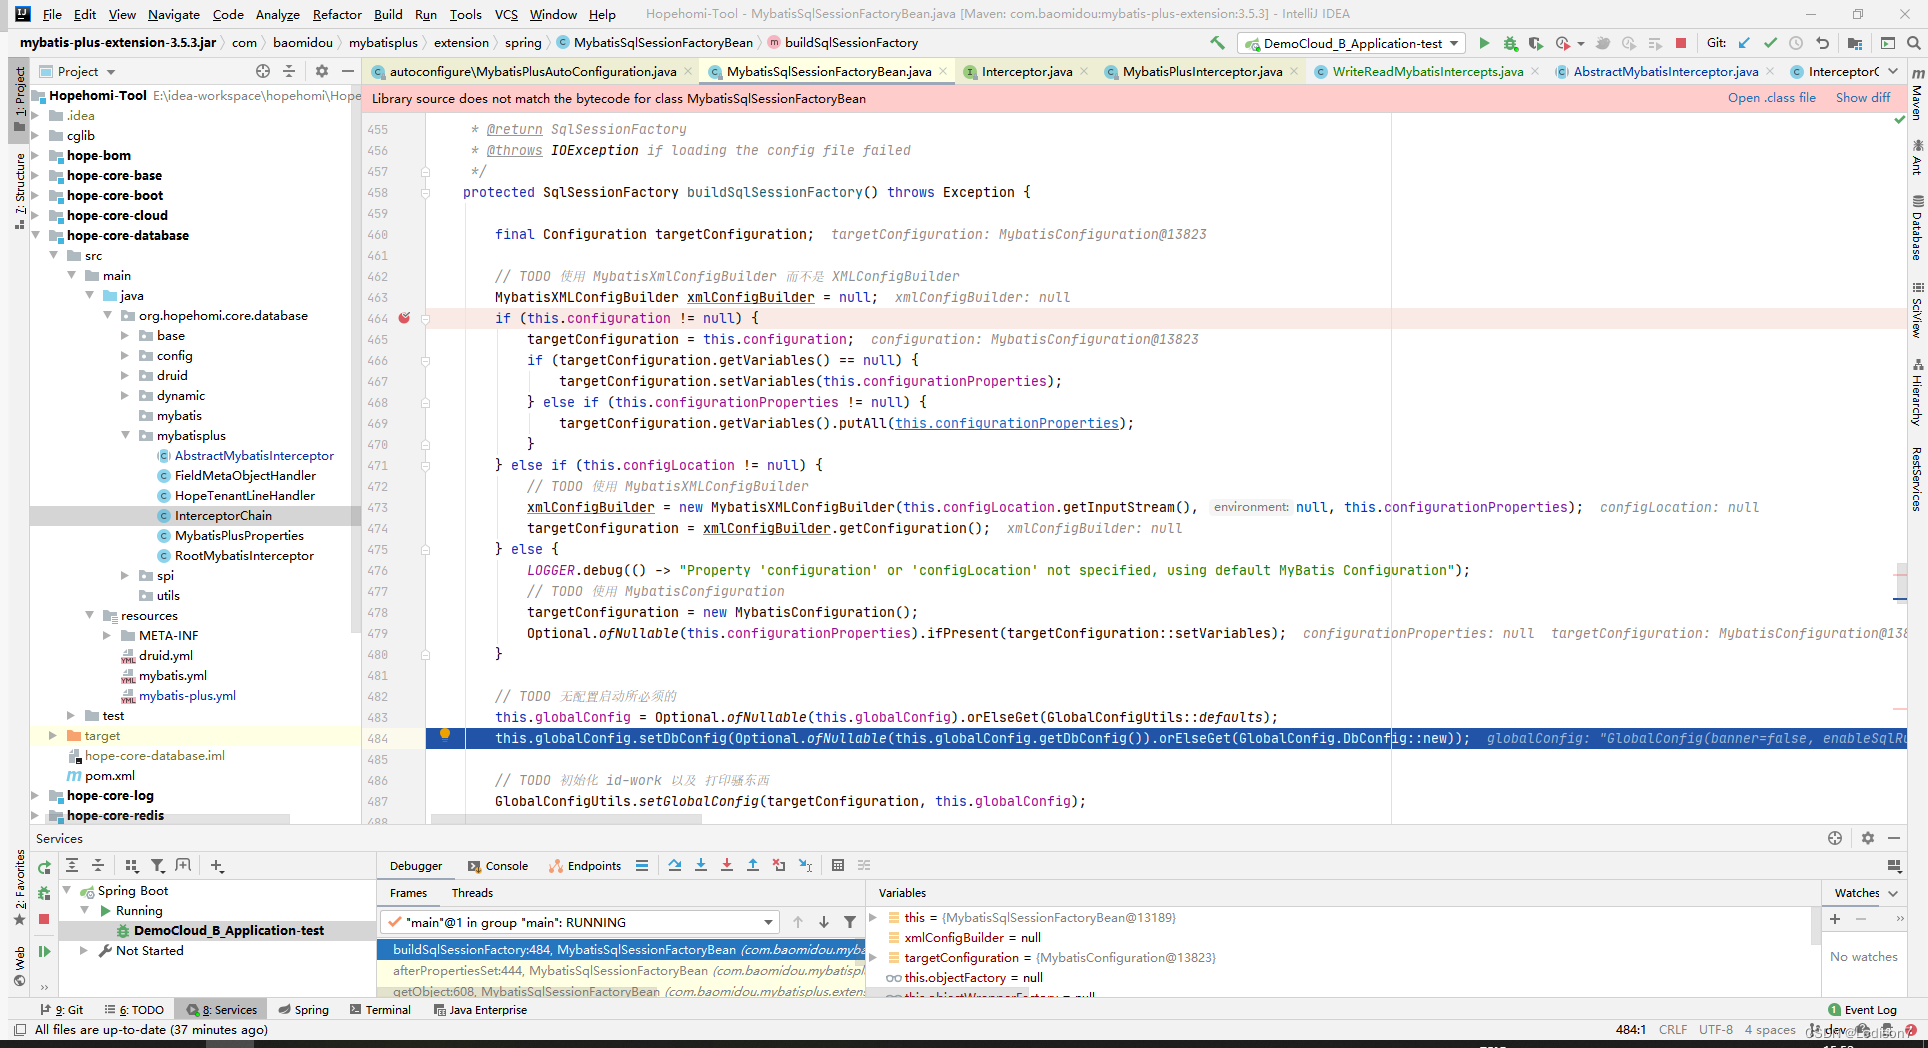Run with coverage using the shield icon
Image resolution: width=1928 pixels, height=1048 pixels.
pos(1536,43)
